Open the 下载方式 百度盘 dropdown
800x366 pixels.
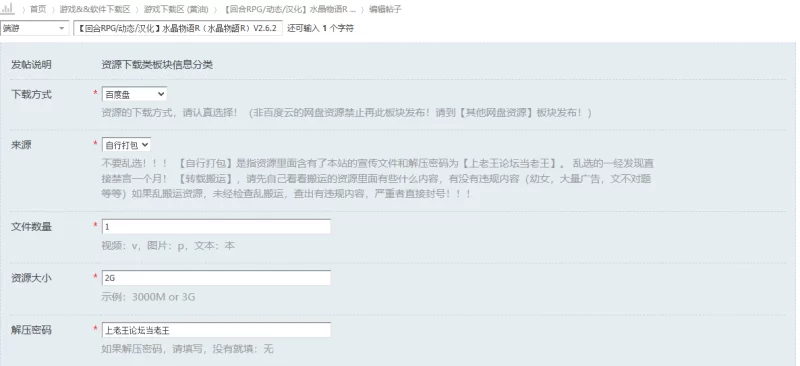pyautogui.click(x=134, y=94)
